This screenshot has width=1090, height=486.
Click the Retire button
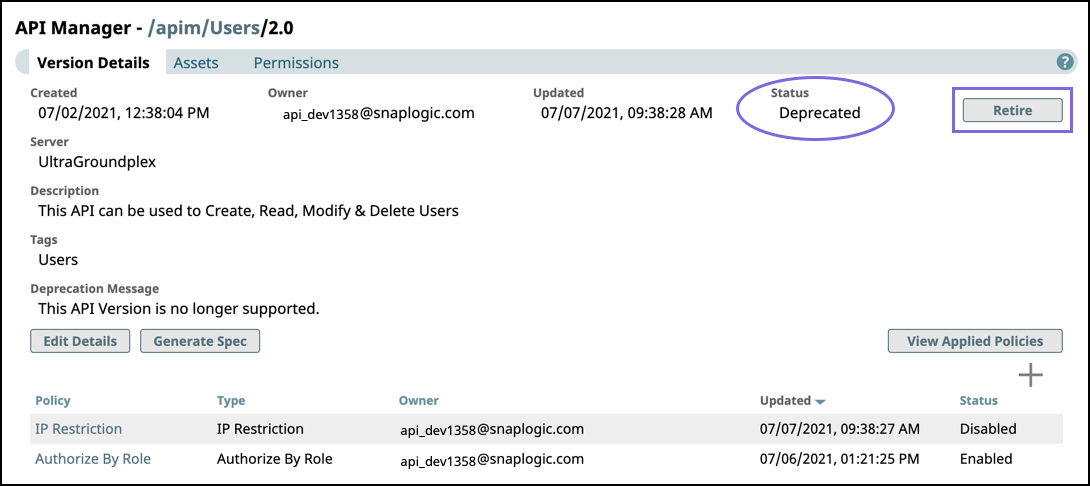(1012, 110)
